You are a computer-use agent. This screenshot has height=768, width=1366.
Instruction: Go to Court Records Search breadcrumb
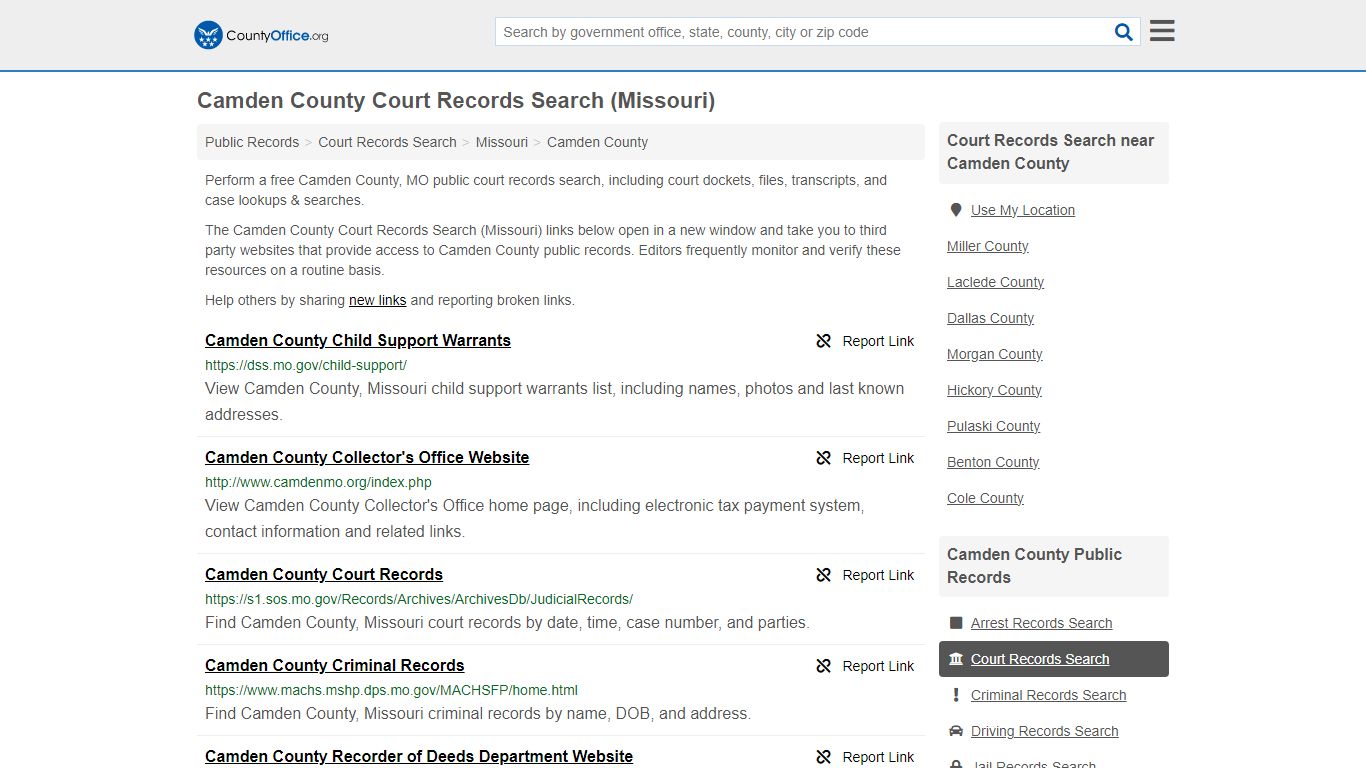click(x=387, y=142)
